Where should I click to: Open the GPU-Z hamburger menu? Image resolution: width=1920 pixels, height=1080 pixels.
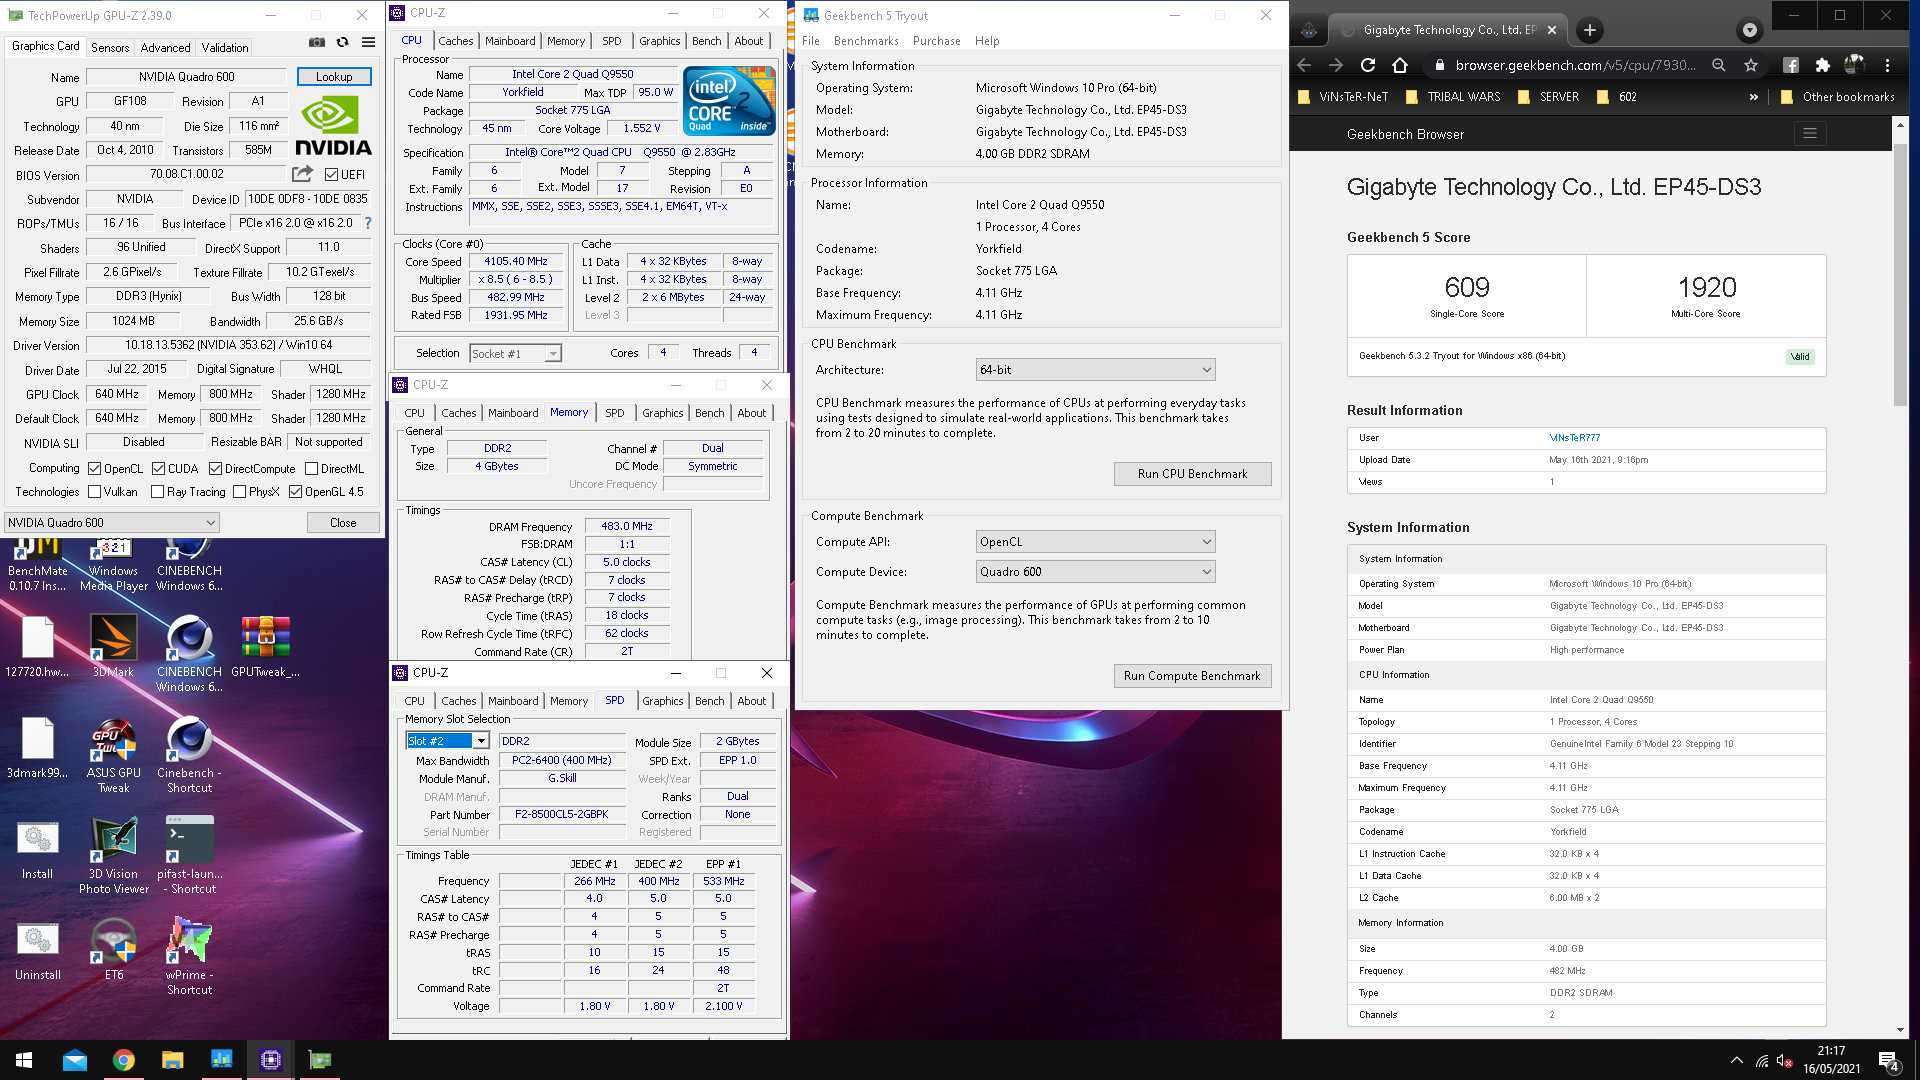tap(368, 42)
